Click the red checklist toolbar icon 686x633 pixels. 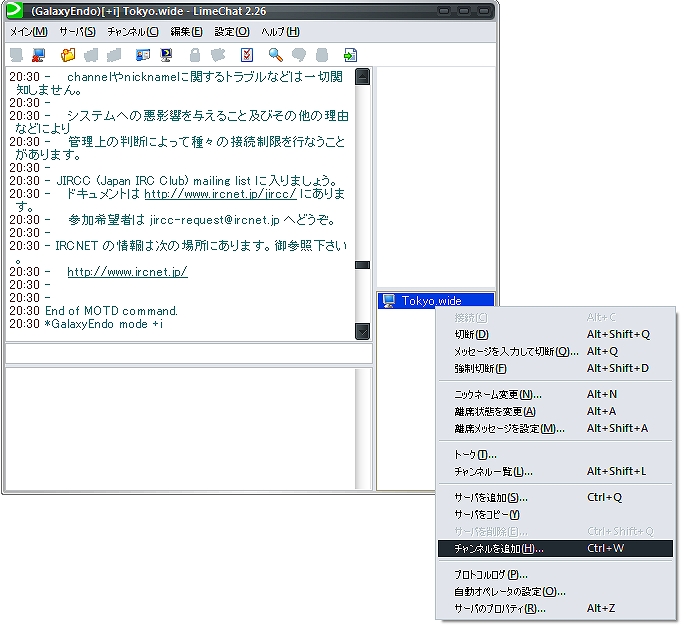[247, 55]
